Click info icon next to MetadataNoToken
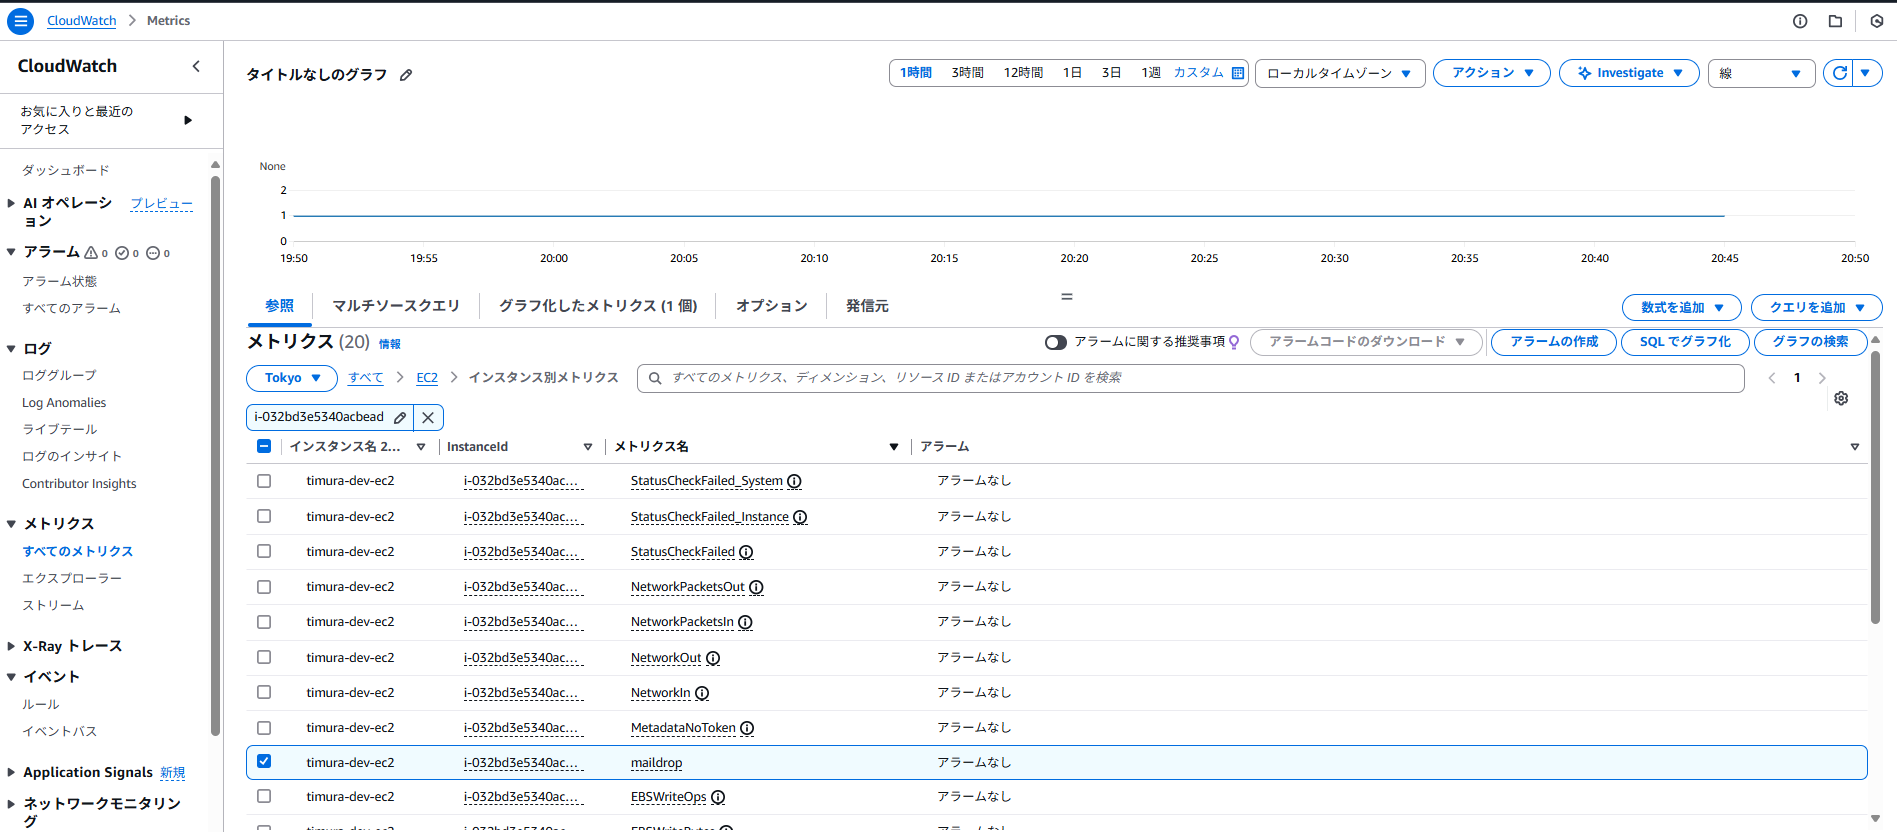1897x832 pixels. [x=747, y=728]
